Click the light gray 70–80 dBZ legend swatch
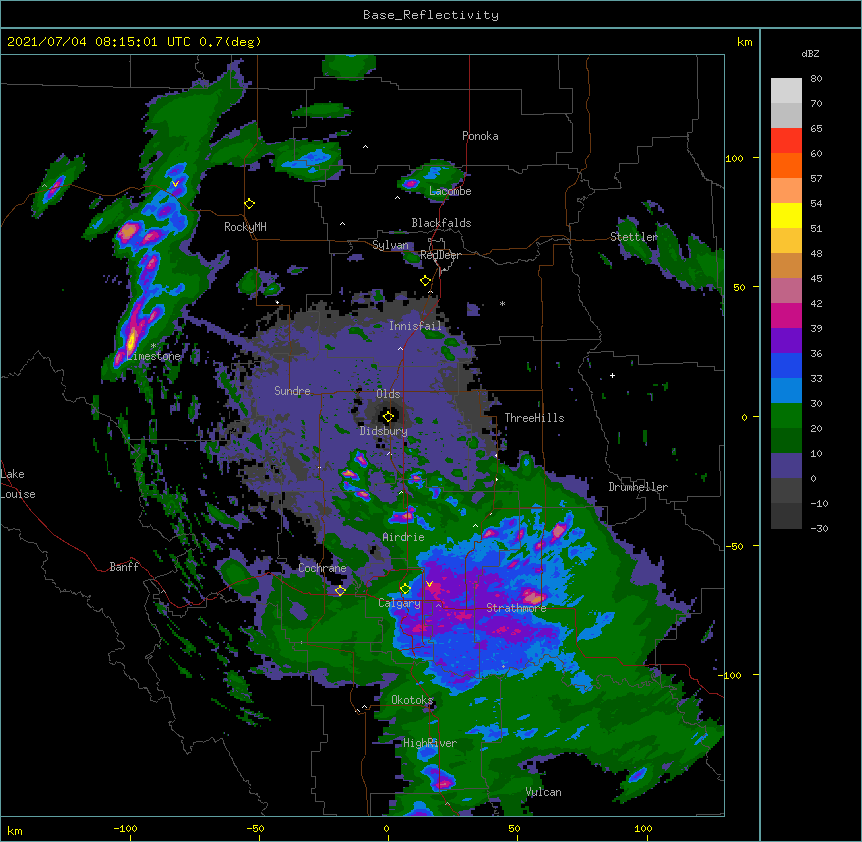Viewport: 862px width, 842px height. tap(786, 91)
